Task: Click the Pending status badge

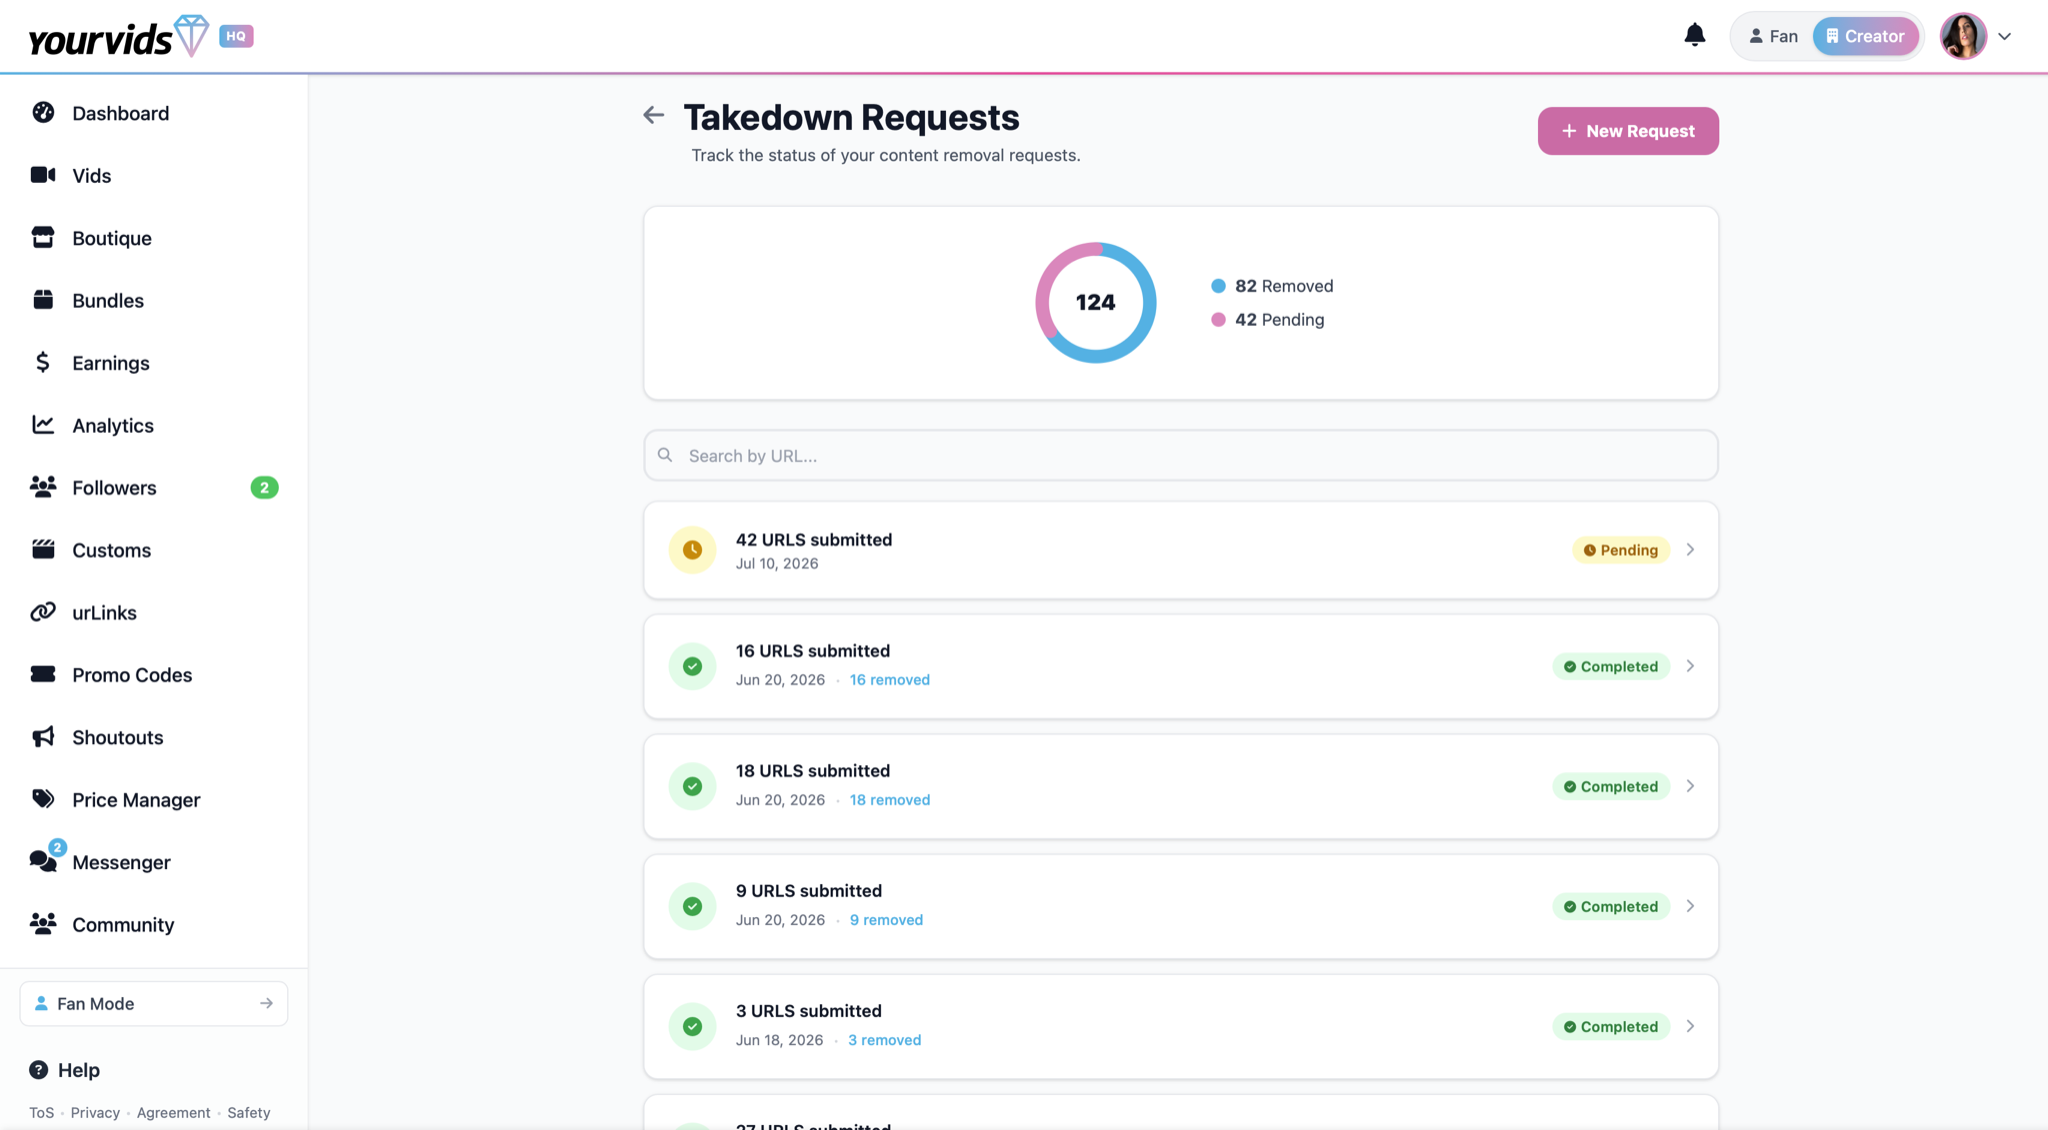Action: [x=1621, y=550]
